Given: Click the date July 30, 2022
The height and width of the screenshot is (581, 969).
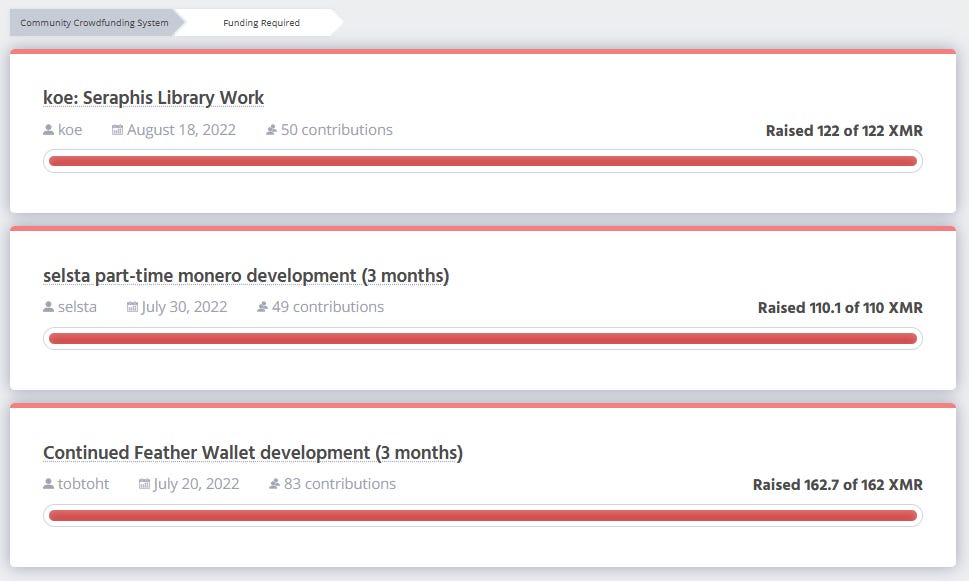Looking at the screenshot, I should point(185,307).
